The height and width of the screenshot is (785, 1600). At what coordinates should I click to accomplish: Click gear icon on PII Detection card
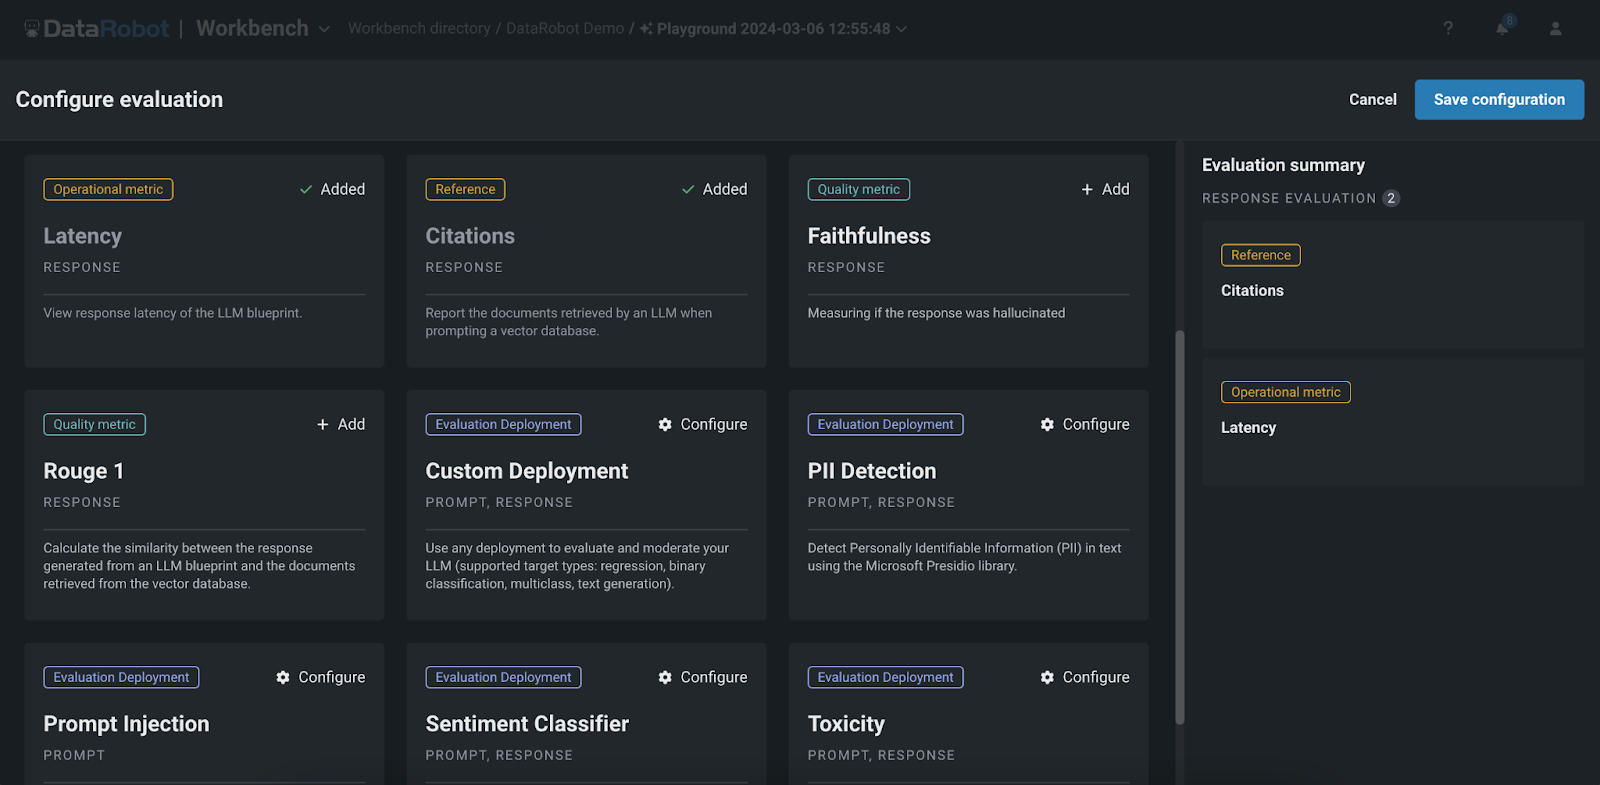1047,425
